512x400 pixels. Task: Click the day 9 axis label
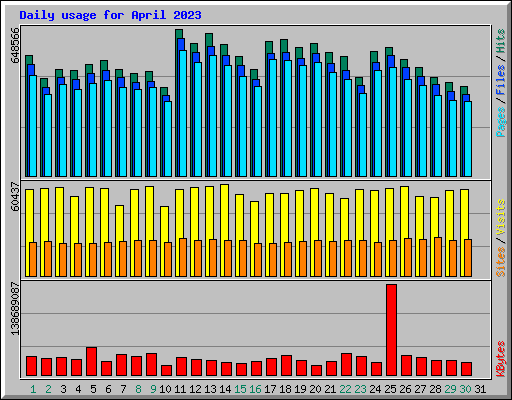coord(153,389)
